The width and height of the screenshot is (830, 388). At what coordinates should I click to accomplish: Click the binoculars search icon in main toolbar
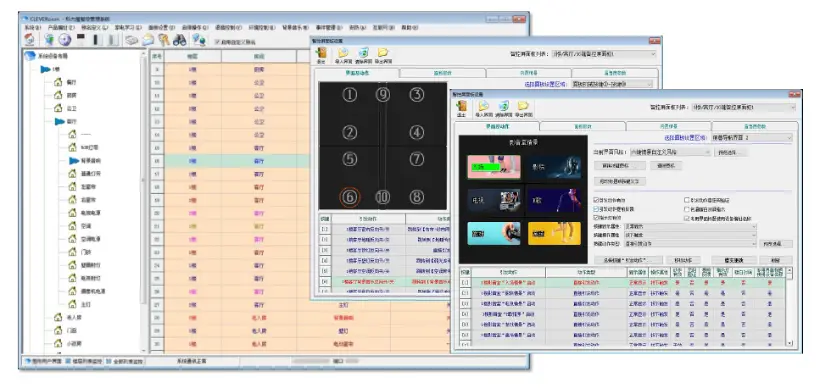(x=179, y=40)
